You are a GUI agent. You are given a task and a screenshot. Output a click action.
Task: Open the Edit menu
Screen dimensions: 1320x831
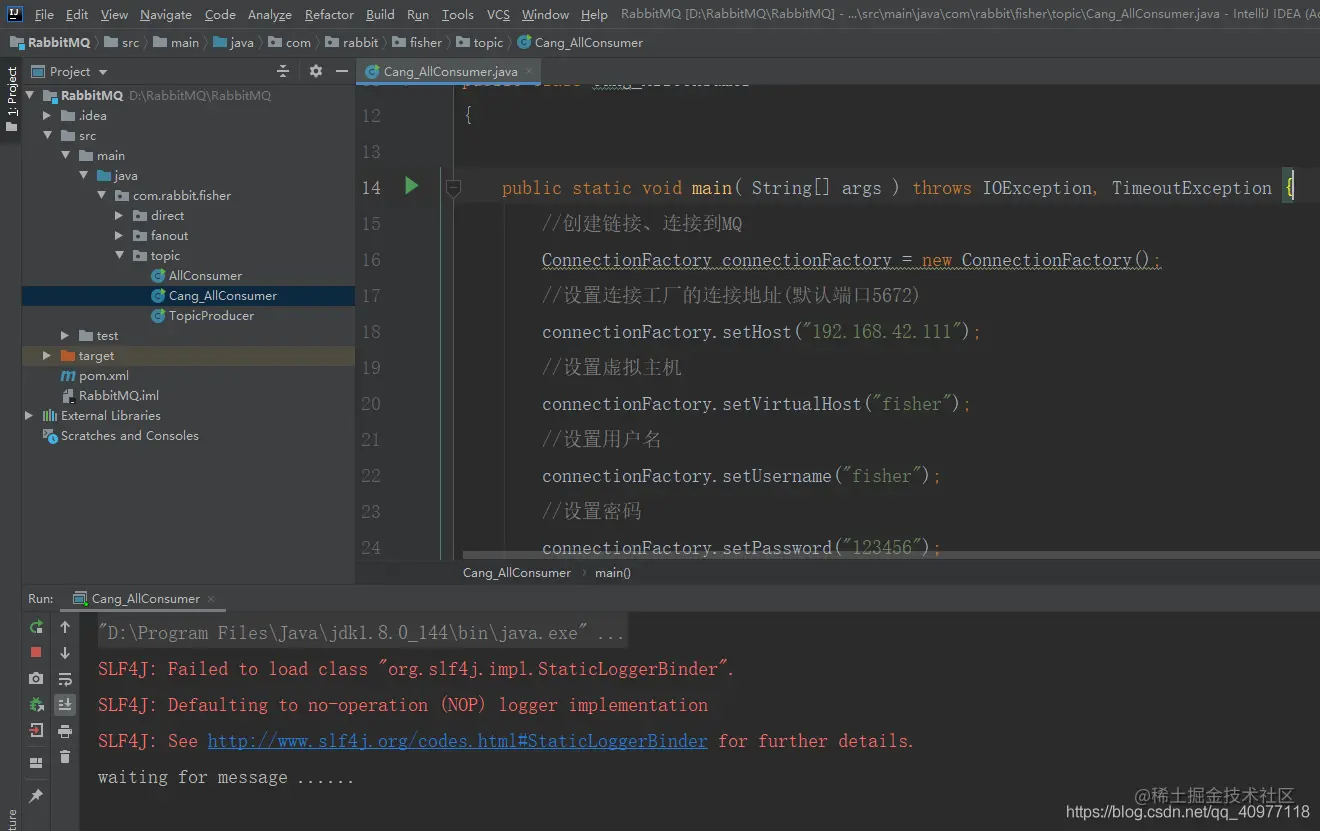pos(77,14)
